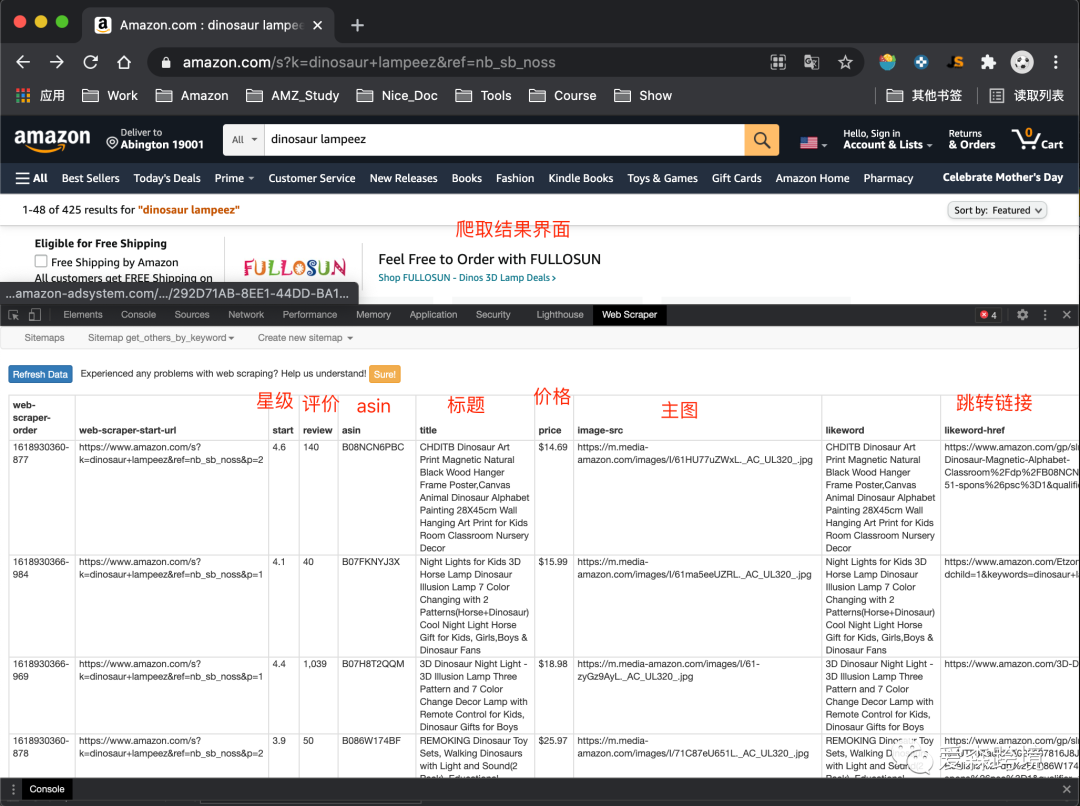Screen dimensions: 1080x806
Task: Open DevTools settings gear
Action: point(1022,315)
